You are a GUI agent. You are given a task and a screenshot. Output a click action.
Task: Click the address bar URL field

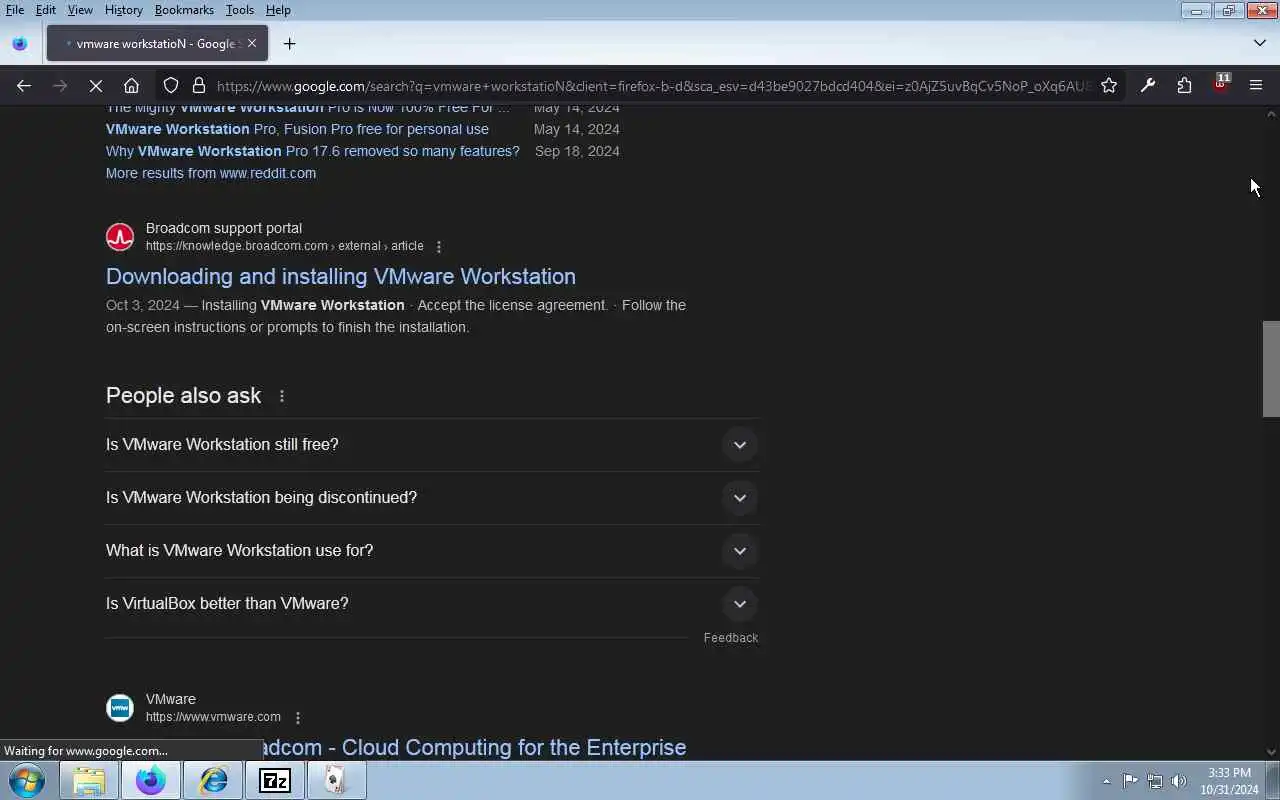coord(652,86)
